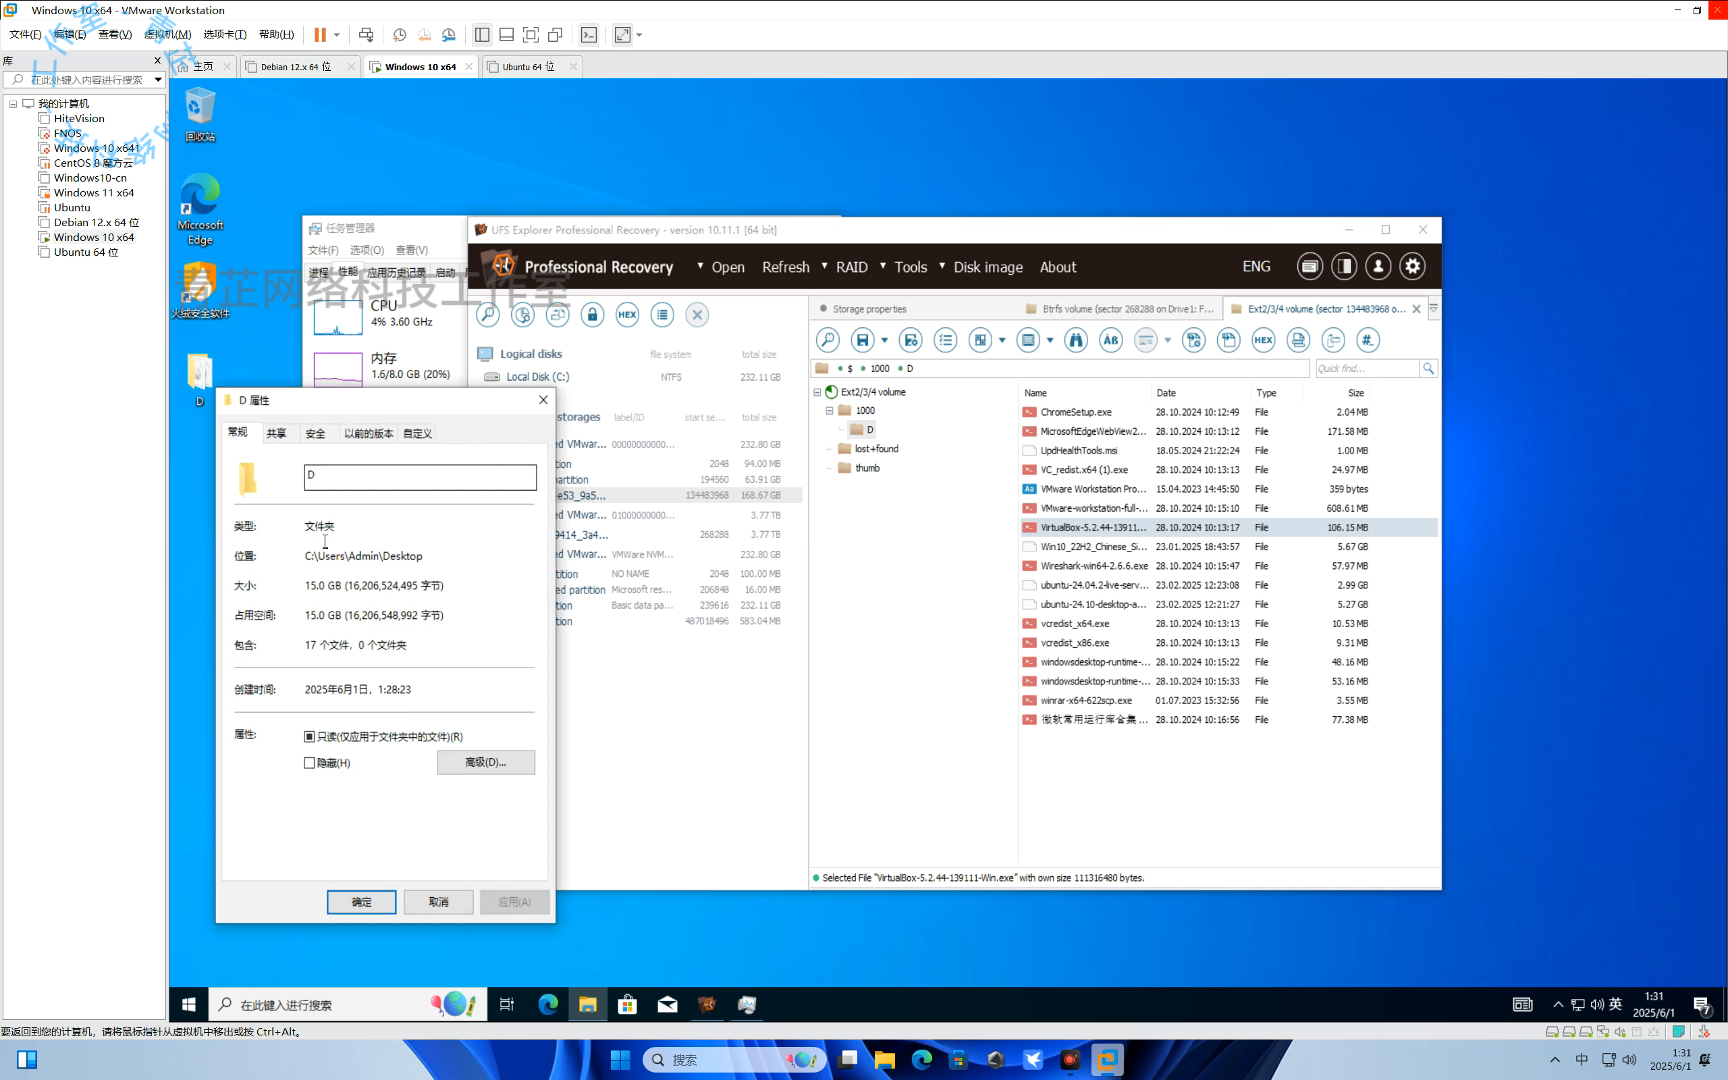Click the view layout panel icon
Viewport: 1728px width, 1080px height.
pyautogui.click(x=980, y=340)
